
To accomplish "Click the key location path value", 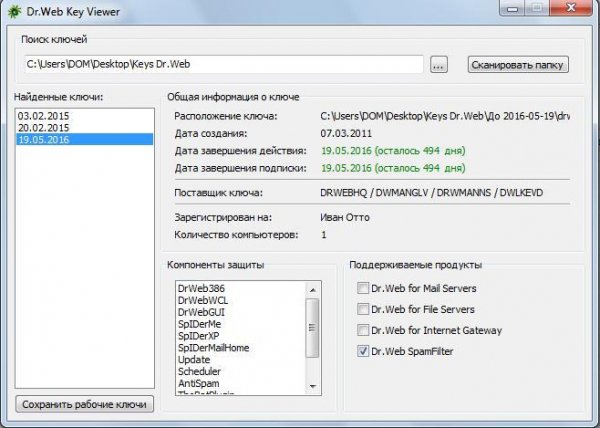I will [445, 116].
